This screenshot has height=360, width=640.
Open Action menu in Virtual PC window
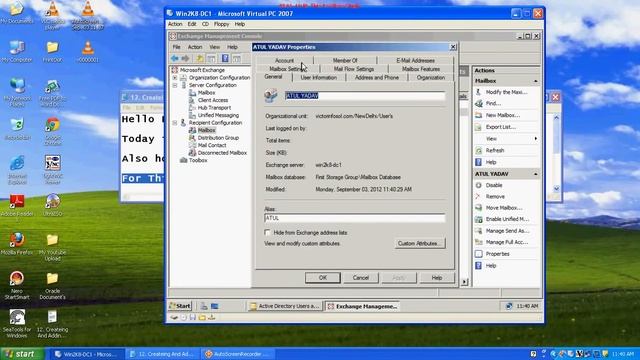tap(175, 24)
